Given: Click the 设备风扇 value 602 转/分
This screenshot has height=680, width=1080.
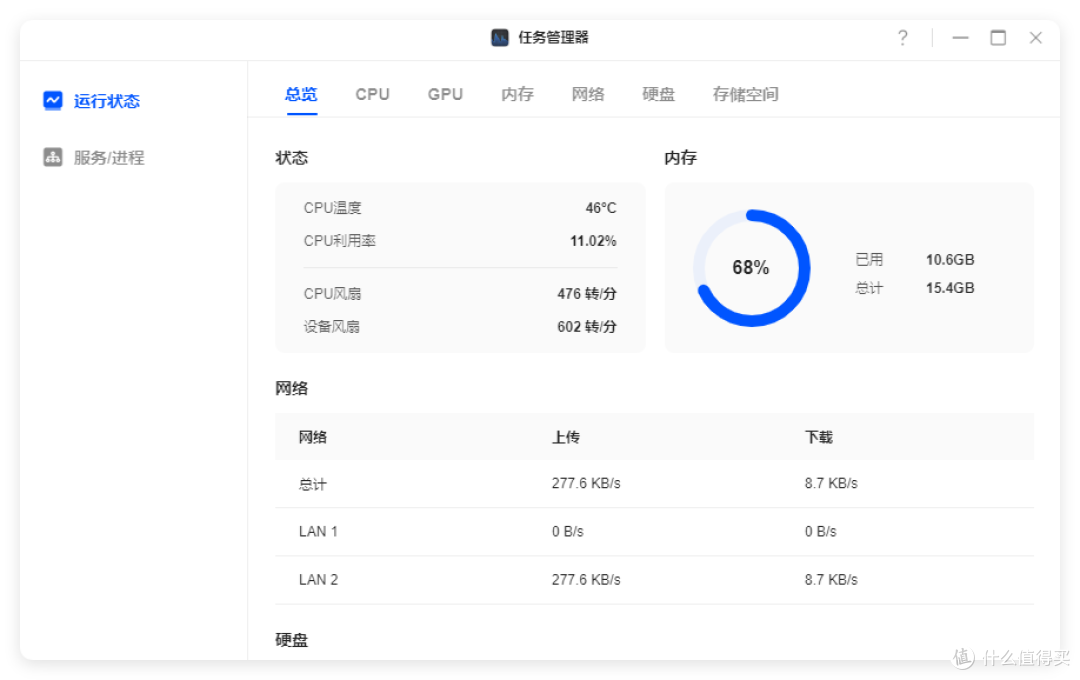Looking at the screenshot, I should click(x=587, y=327).
